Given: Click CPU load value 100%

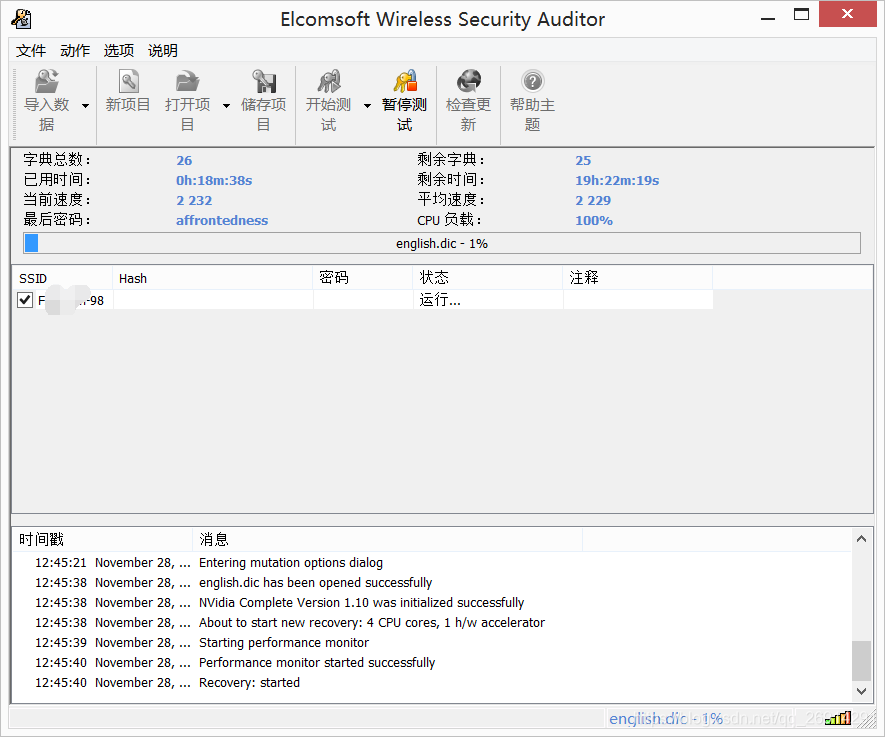Looking at the screenshot, I should click(594, 221).
